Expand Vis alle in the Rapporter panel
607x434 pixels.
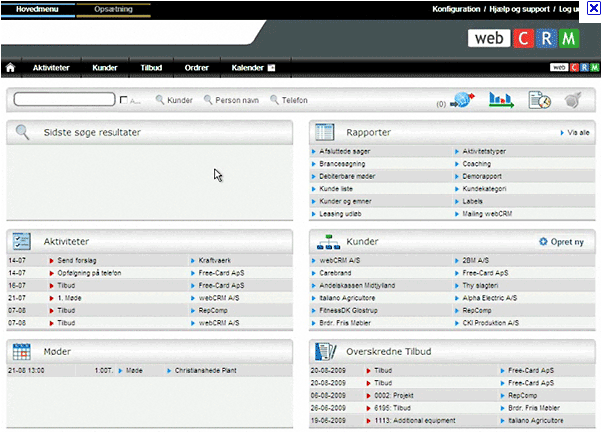tap(575, 132)
